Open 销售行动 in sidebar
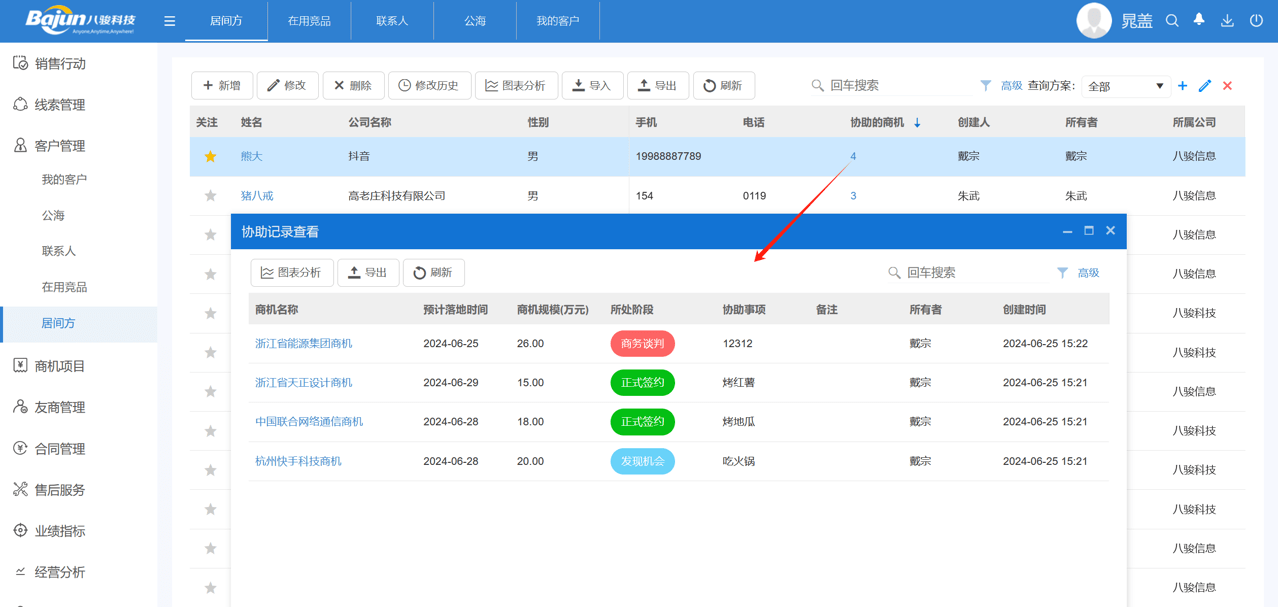Viewport: 1278px width, 607px height. tap(60, 63)
